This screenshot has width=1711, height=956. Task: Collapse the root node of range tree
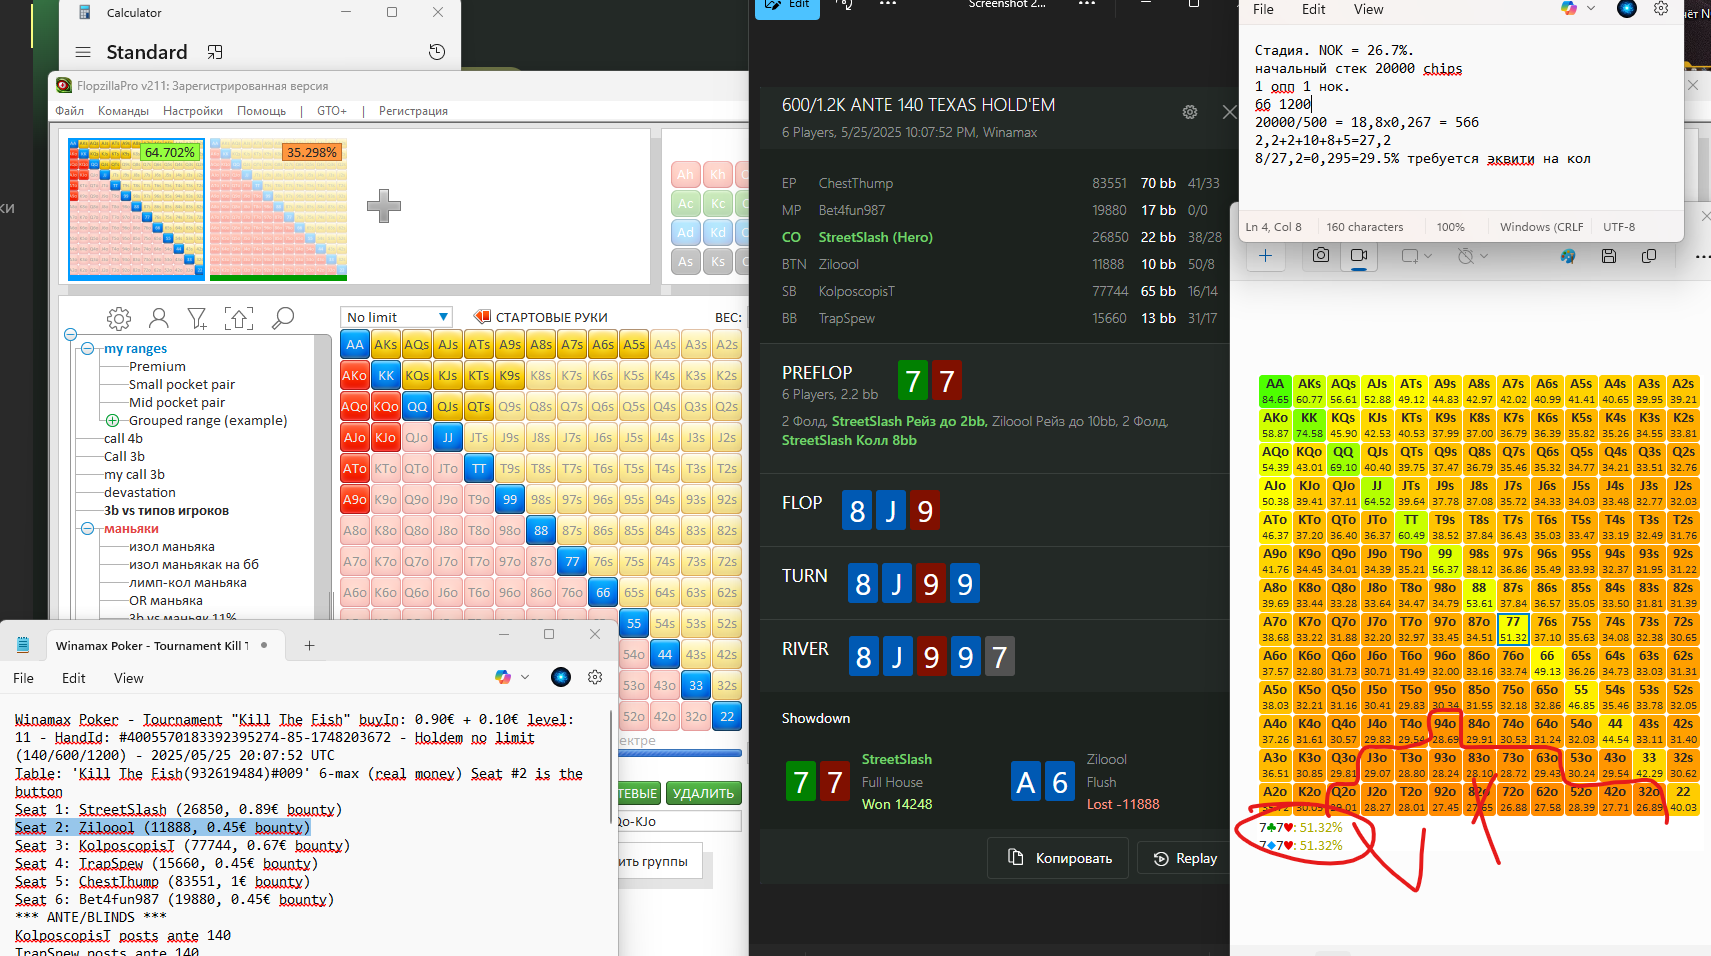coord(70,334)
